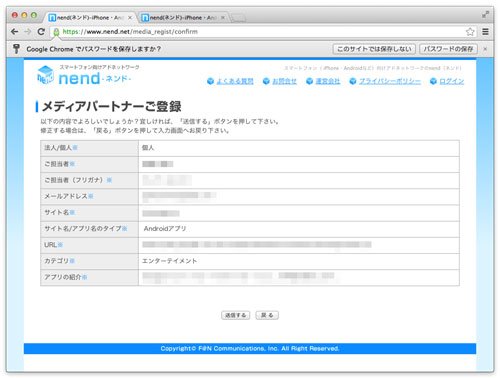Viewport: 500px width, 378px height.
Task: Click the メディアパートナーご登録 heading
Action: pyautogui.click(x=112, y=106)
